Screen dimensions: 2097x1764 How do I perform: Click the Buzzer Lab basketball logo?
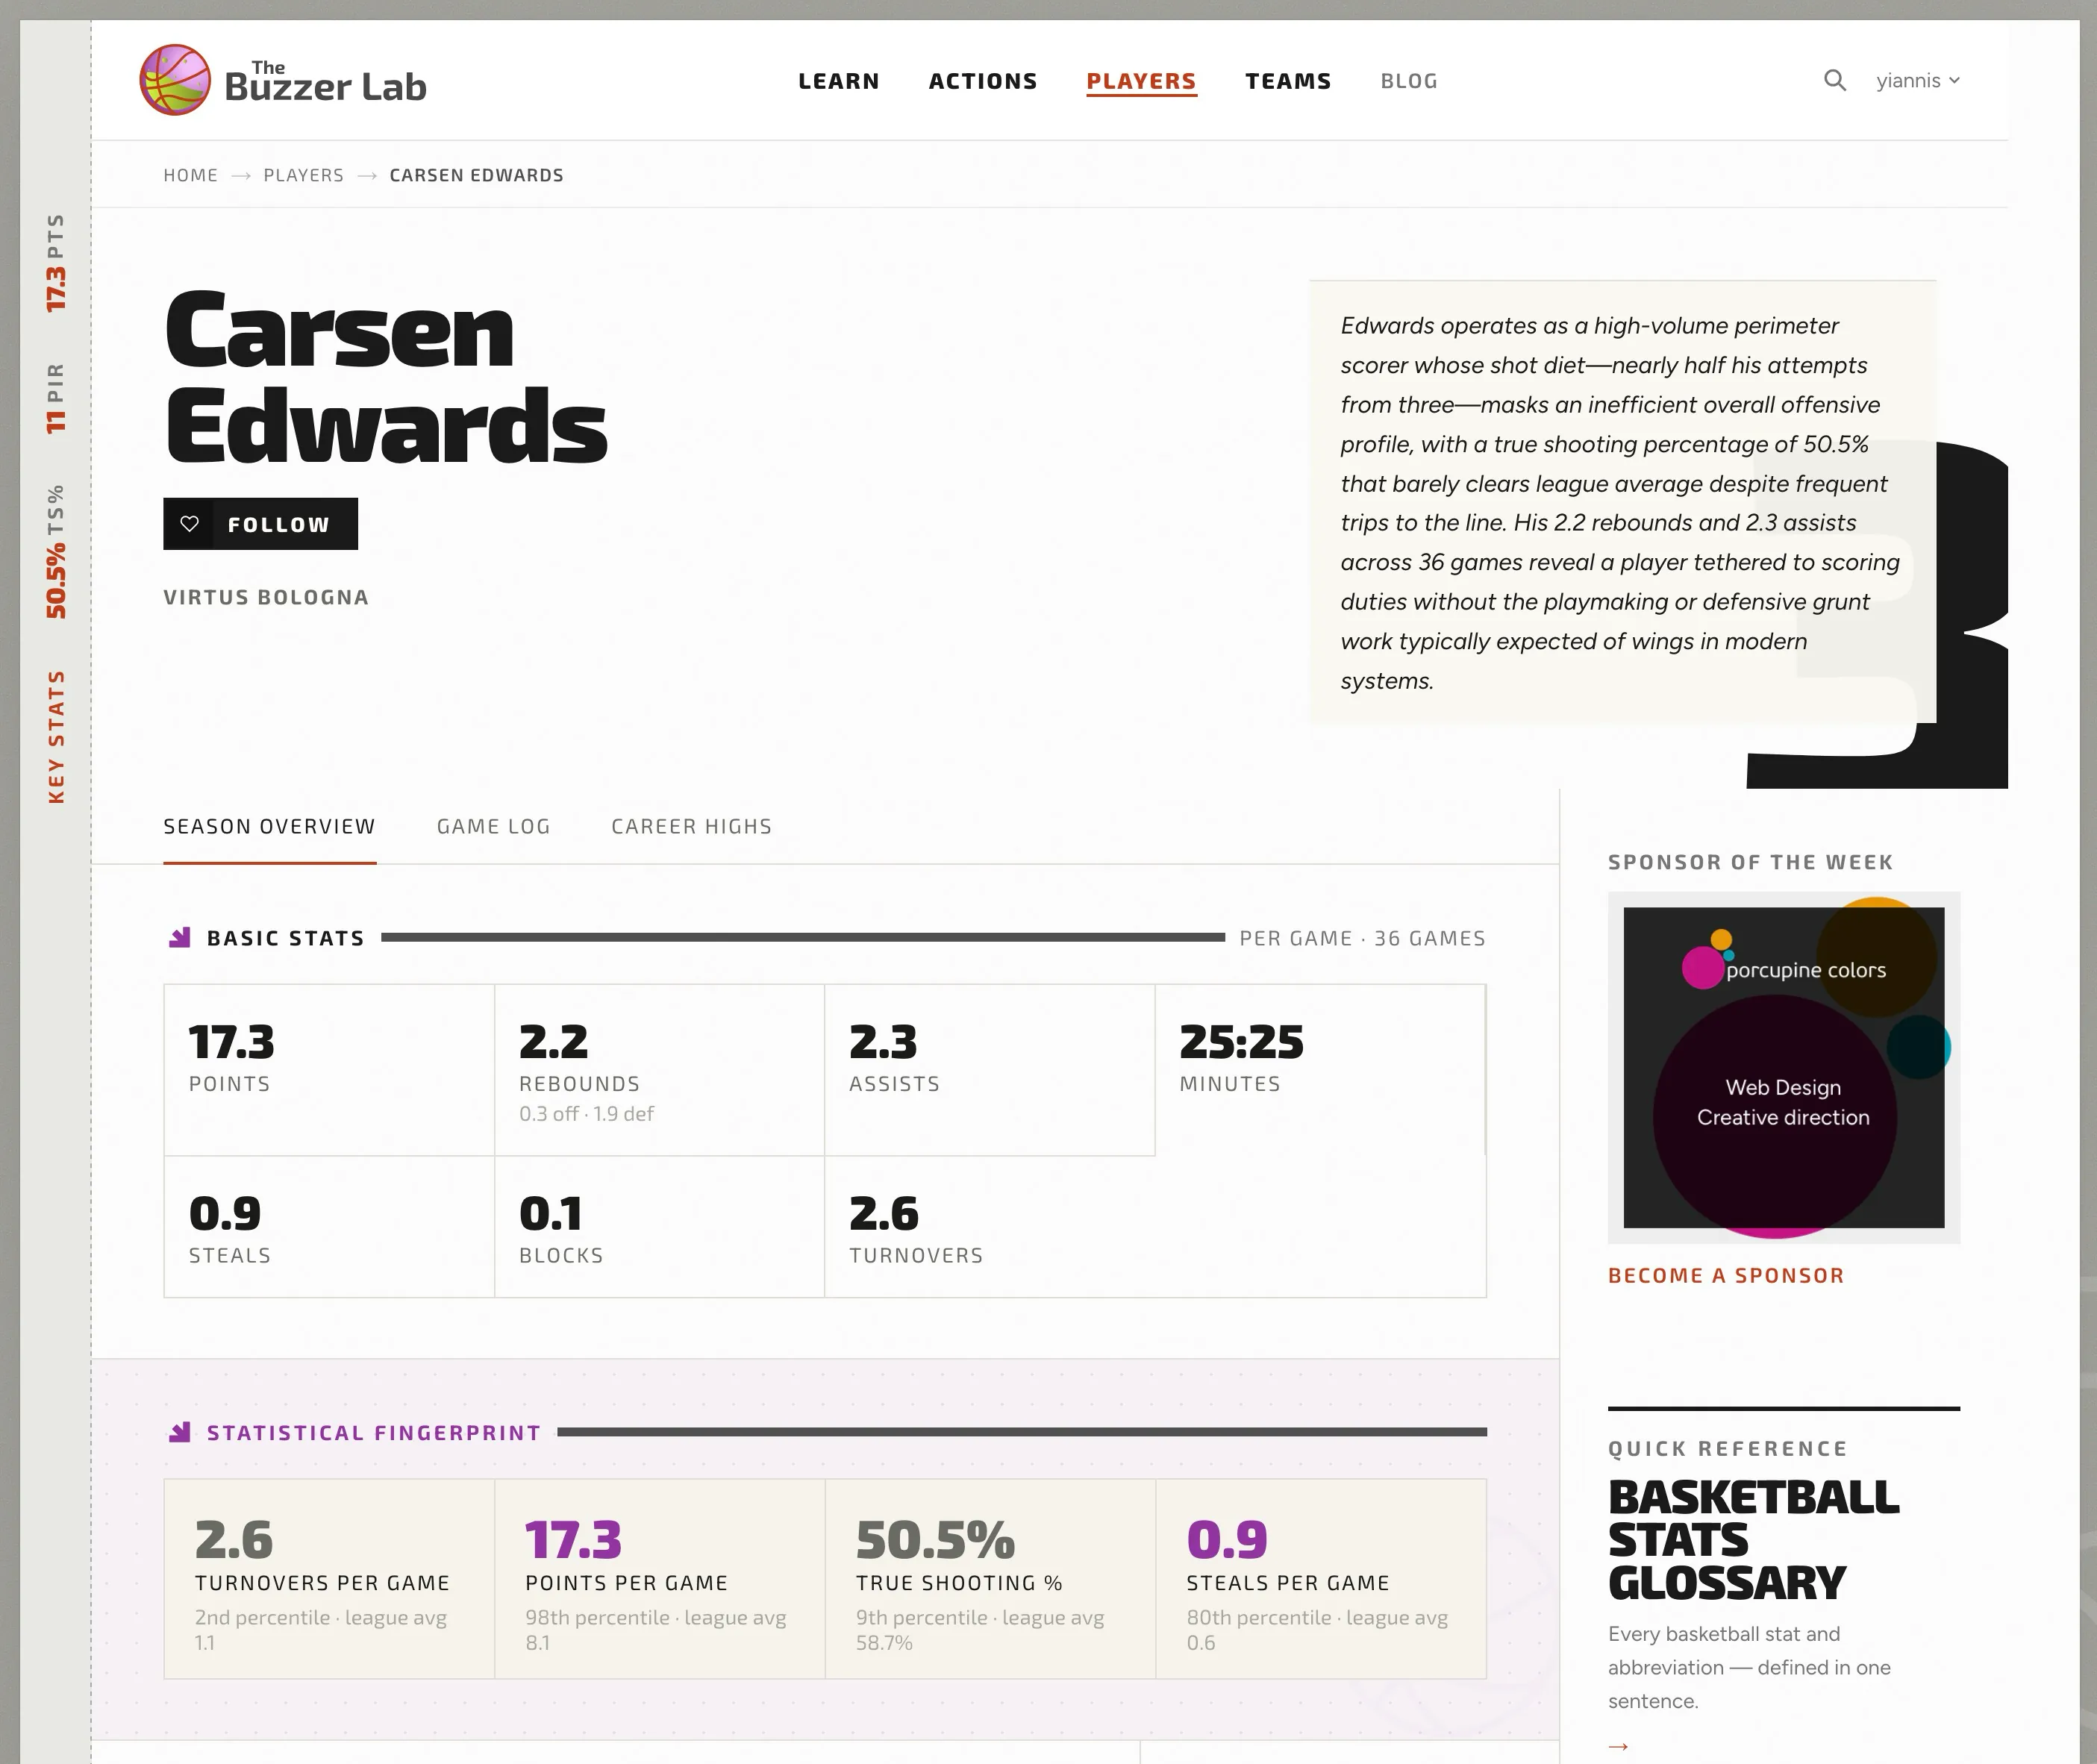pos(175,80)
